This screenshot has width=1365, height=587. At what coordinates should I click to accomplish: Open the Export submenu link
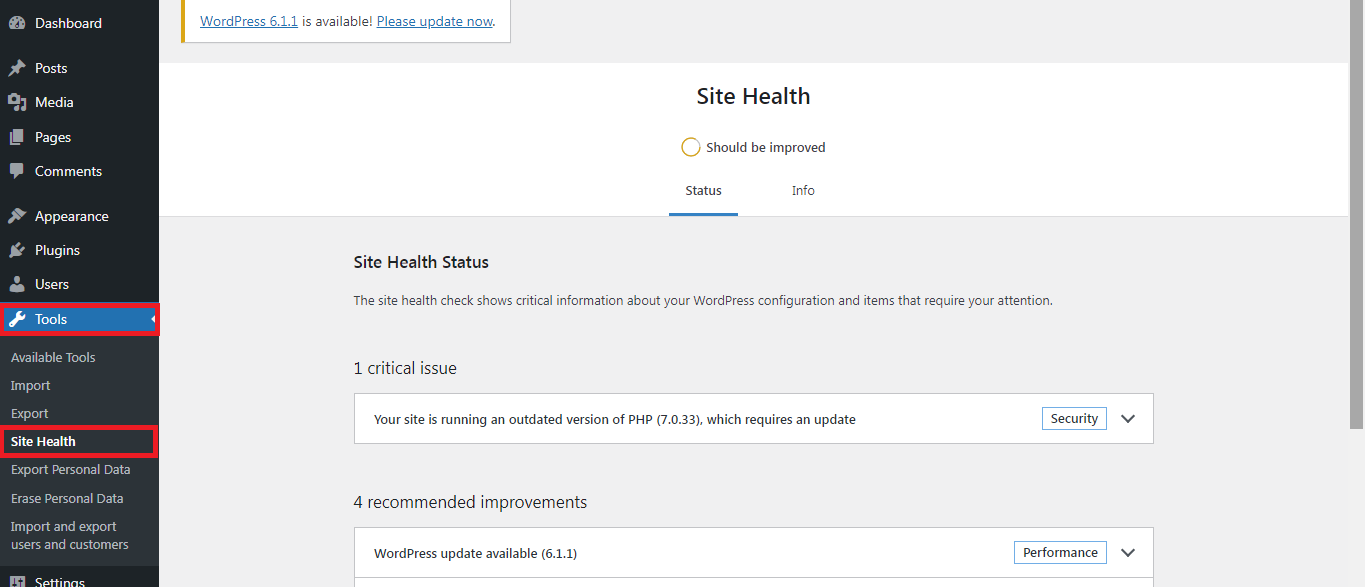coord(29,413)
